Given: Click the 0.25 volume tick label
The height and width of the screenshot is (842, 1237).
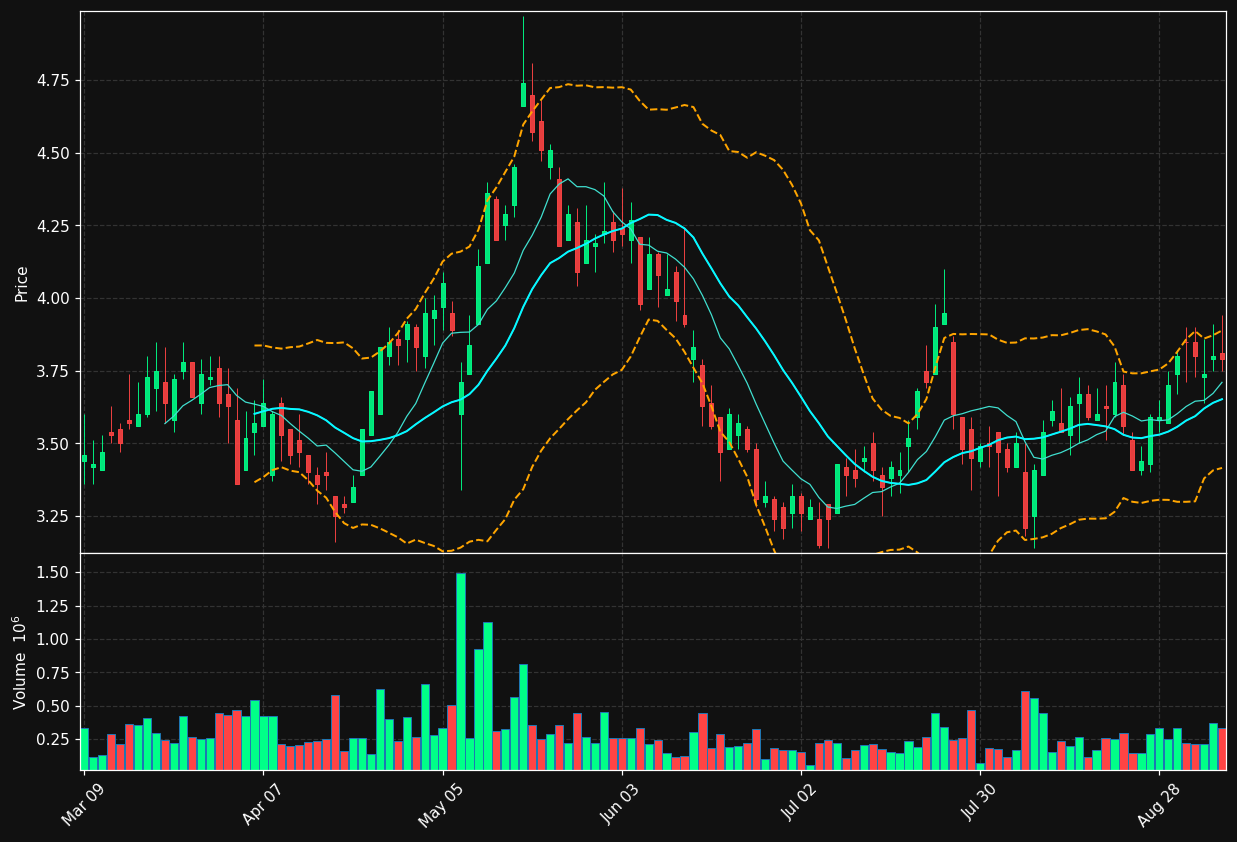Looking at the screenshot, I should click(51, 739).
